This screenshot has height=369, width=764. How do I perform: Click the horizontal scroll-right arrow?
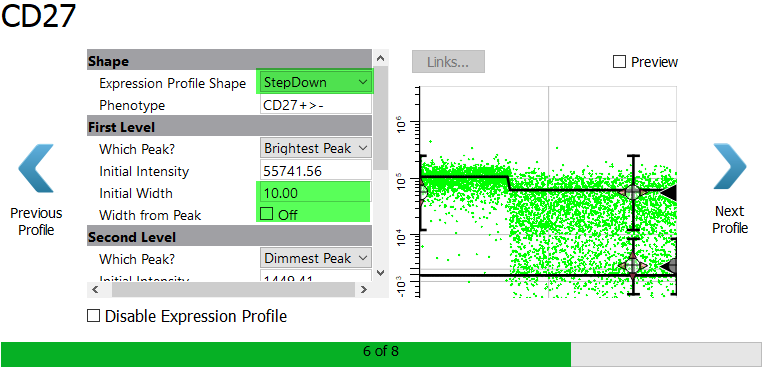tap(363, 290)
